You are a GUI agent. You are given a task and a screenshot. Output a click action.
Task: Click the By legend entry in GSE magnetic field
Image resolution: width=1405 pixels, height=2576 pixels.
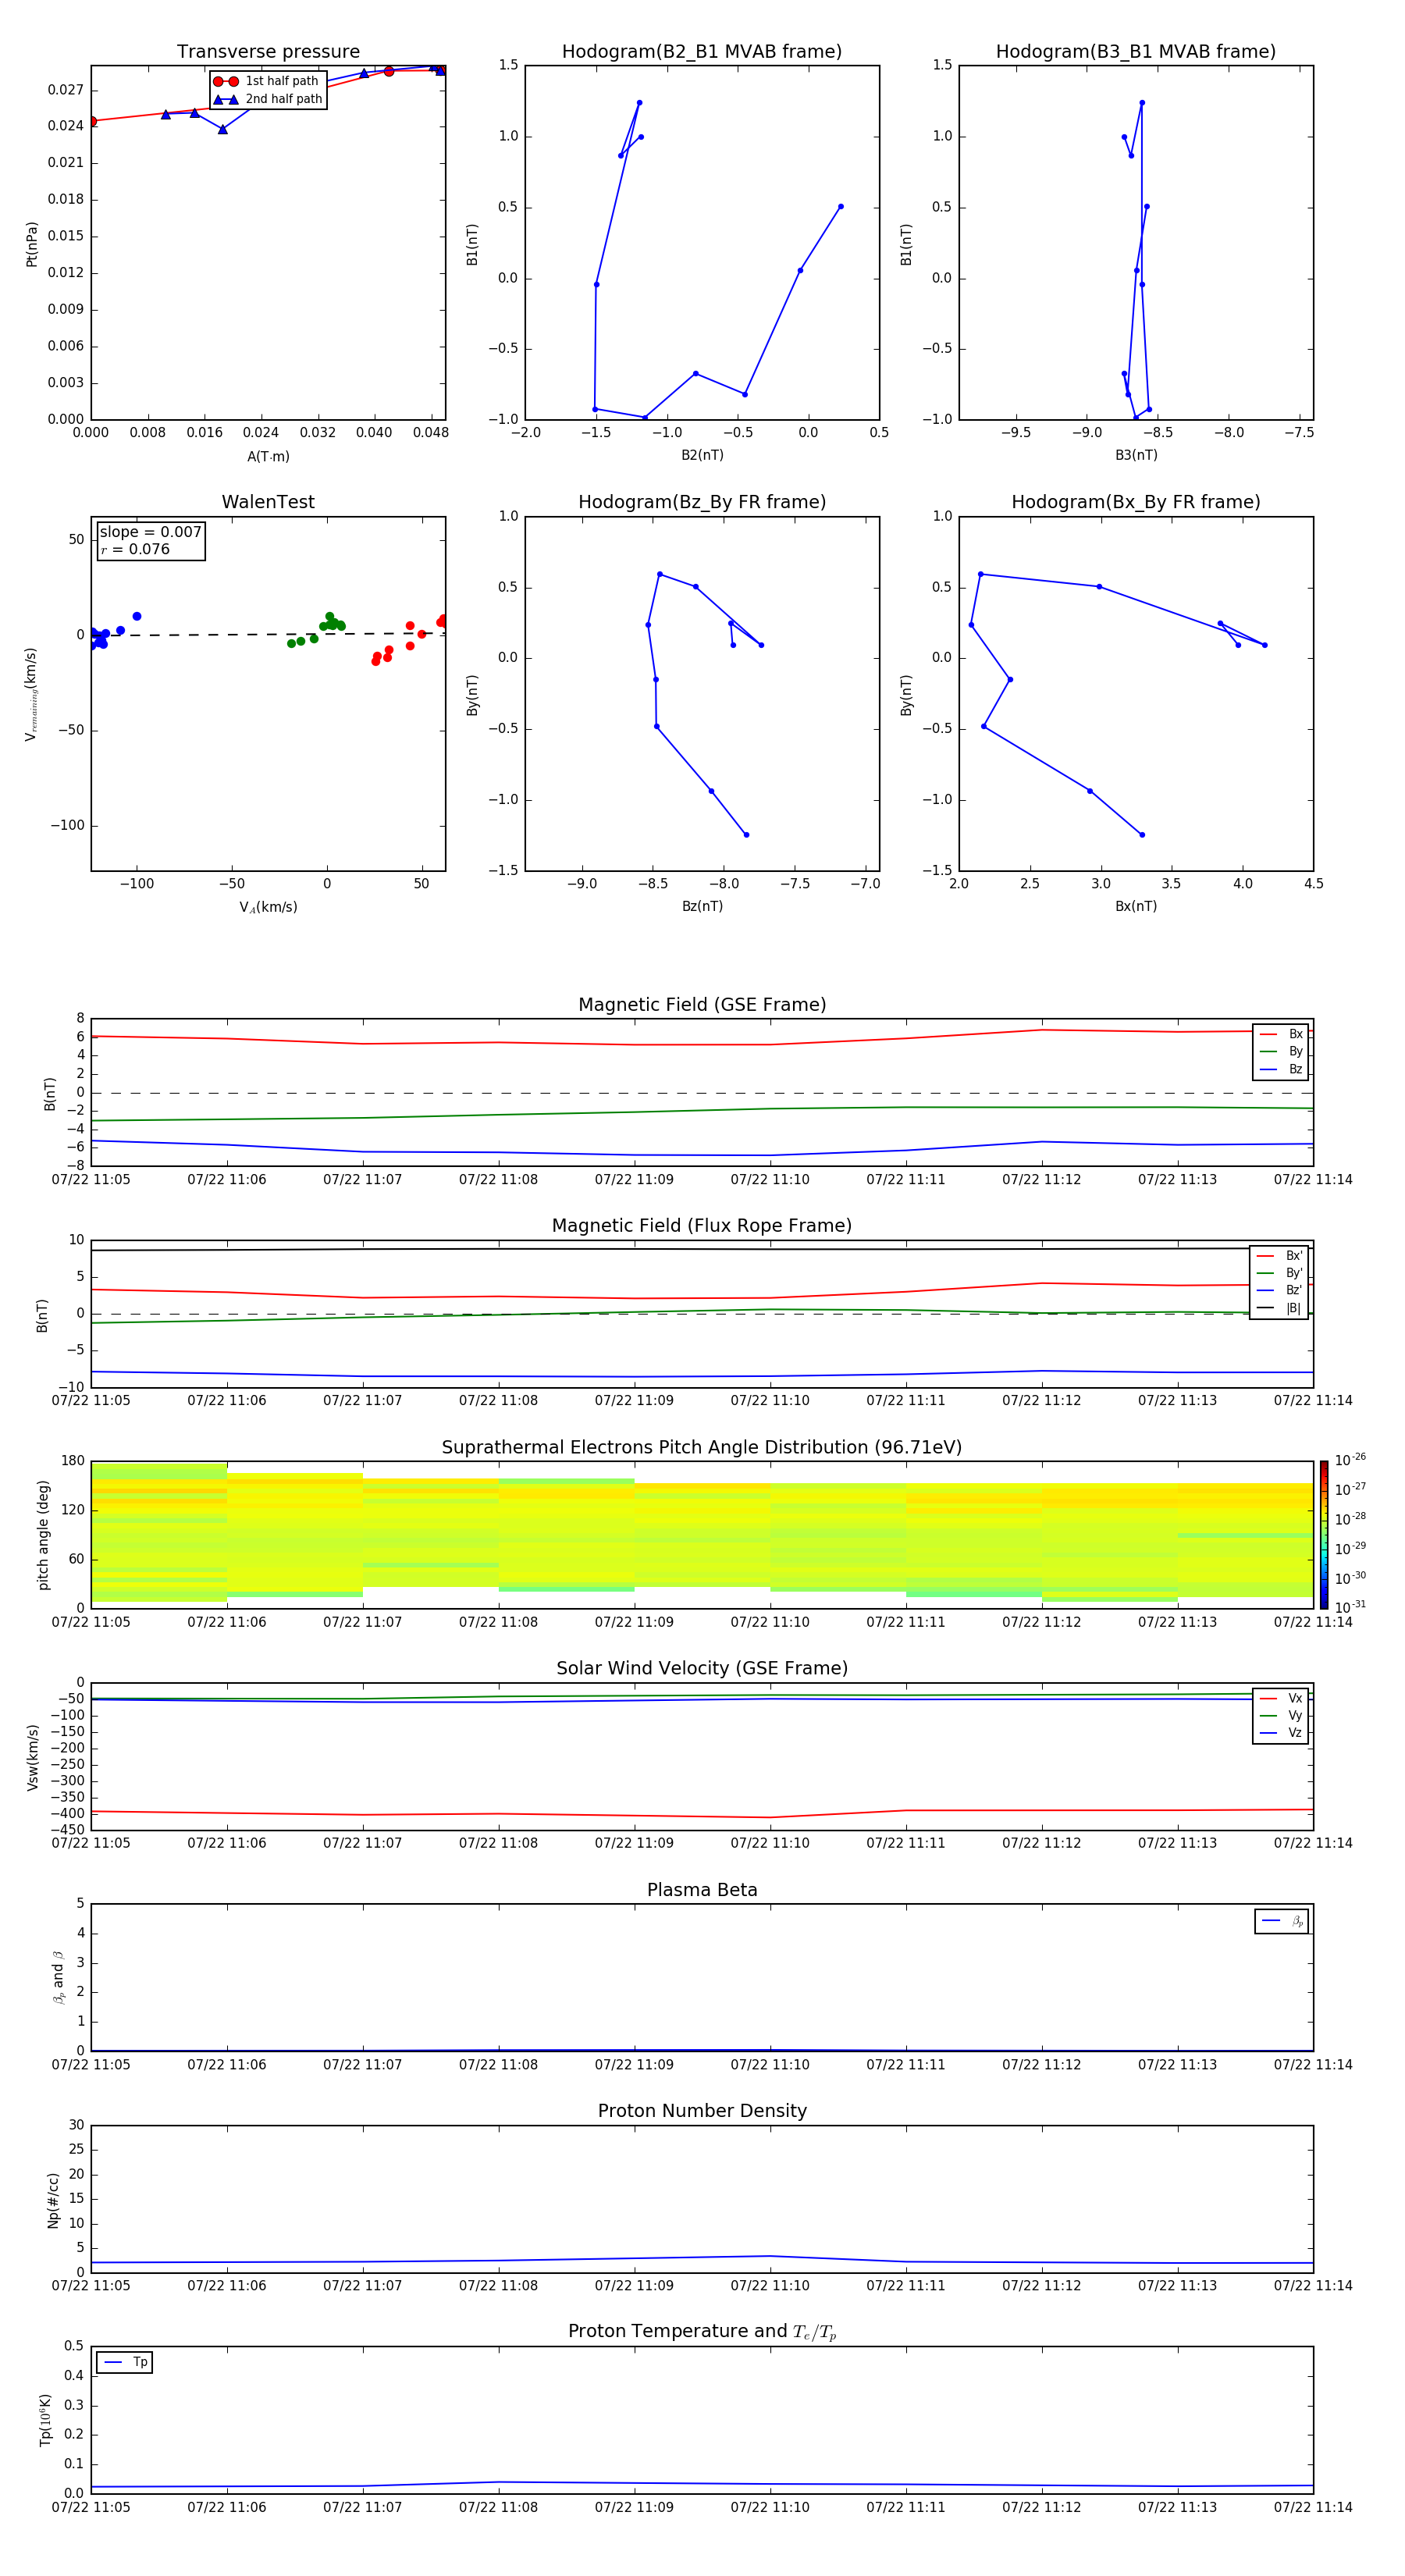tap(1281, 1051)
